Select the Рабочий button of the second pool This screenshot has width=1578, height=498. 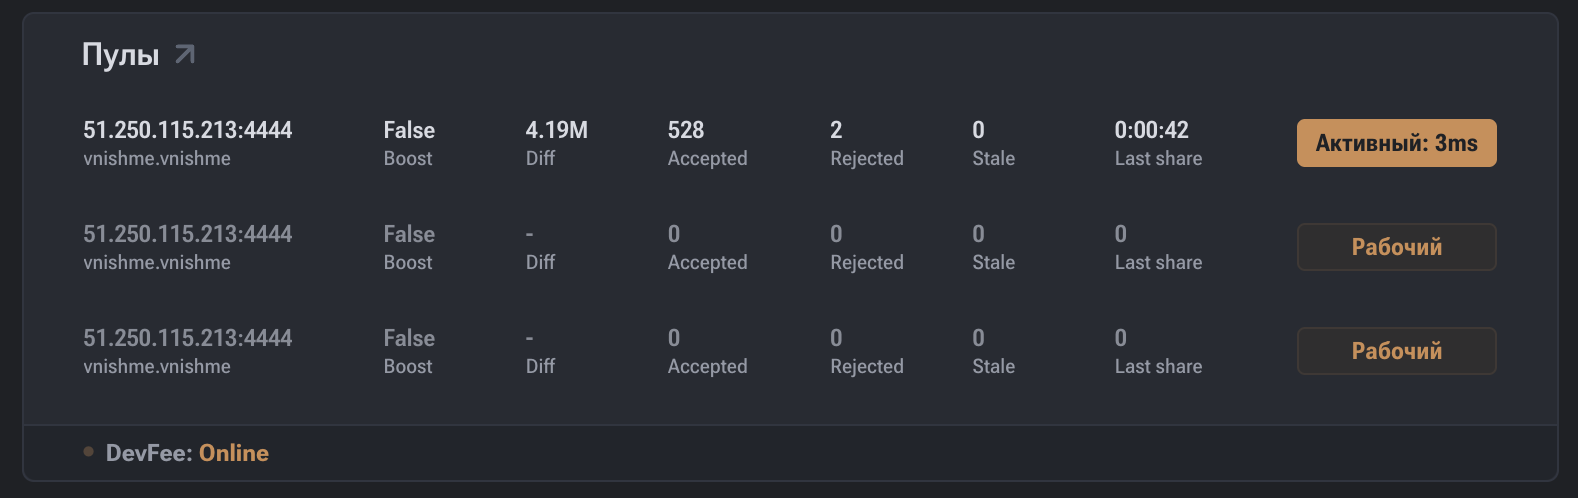point(1396,247)
